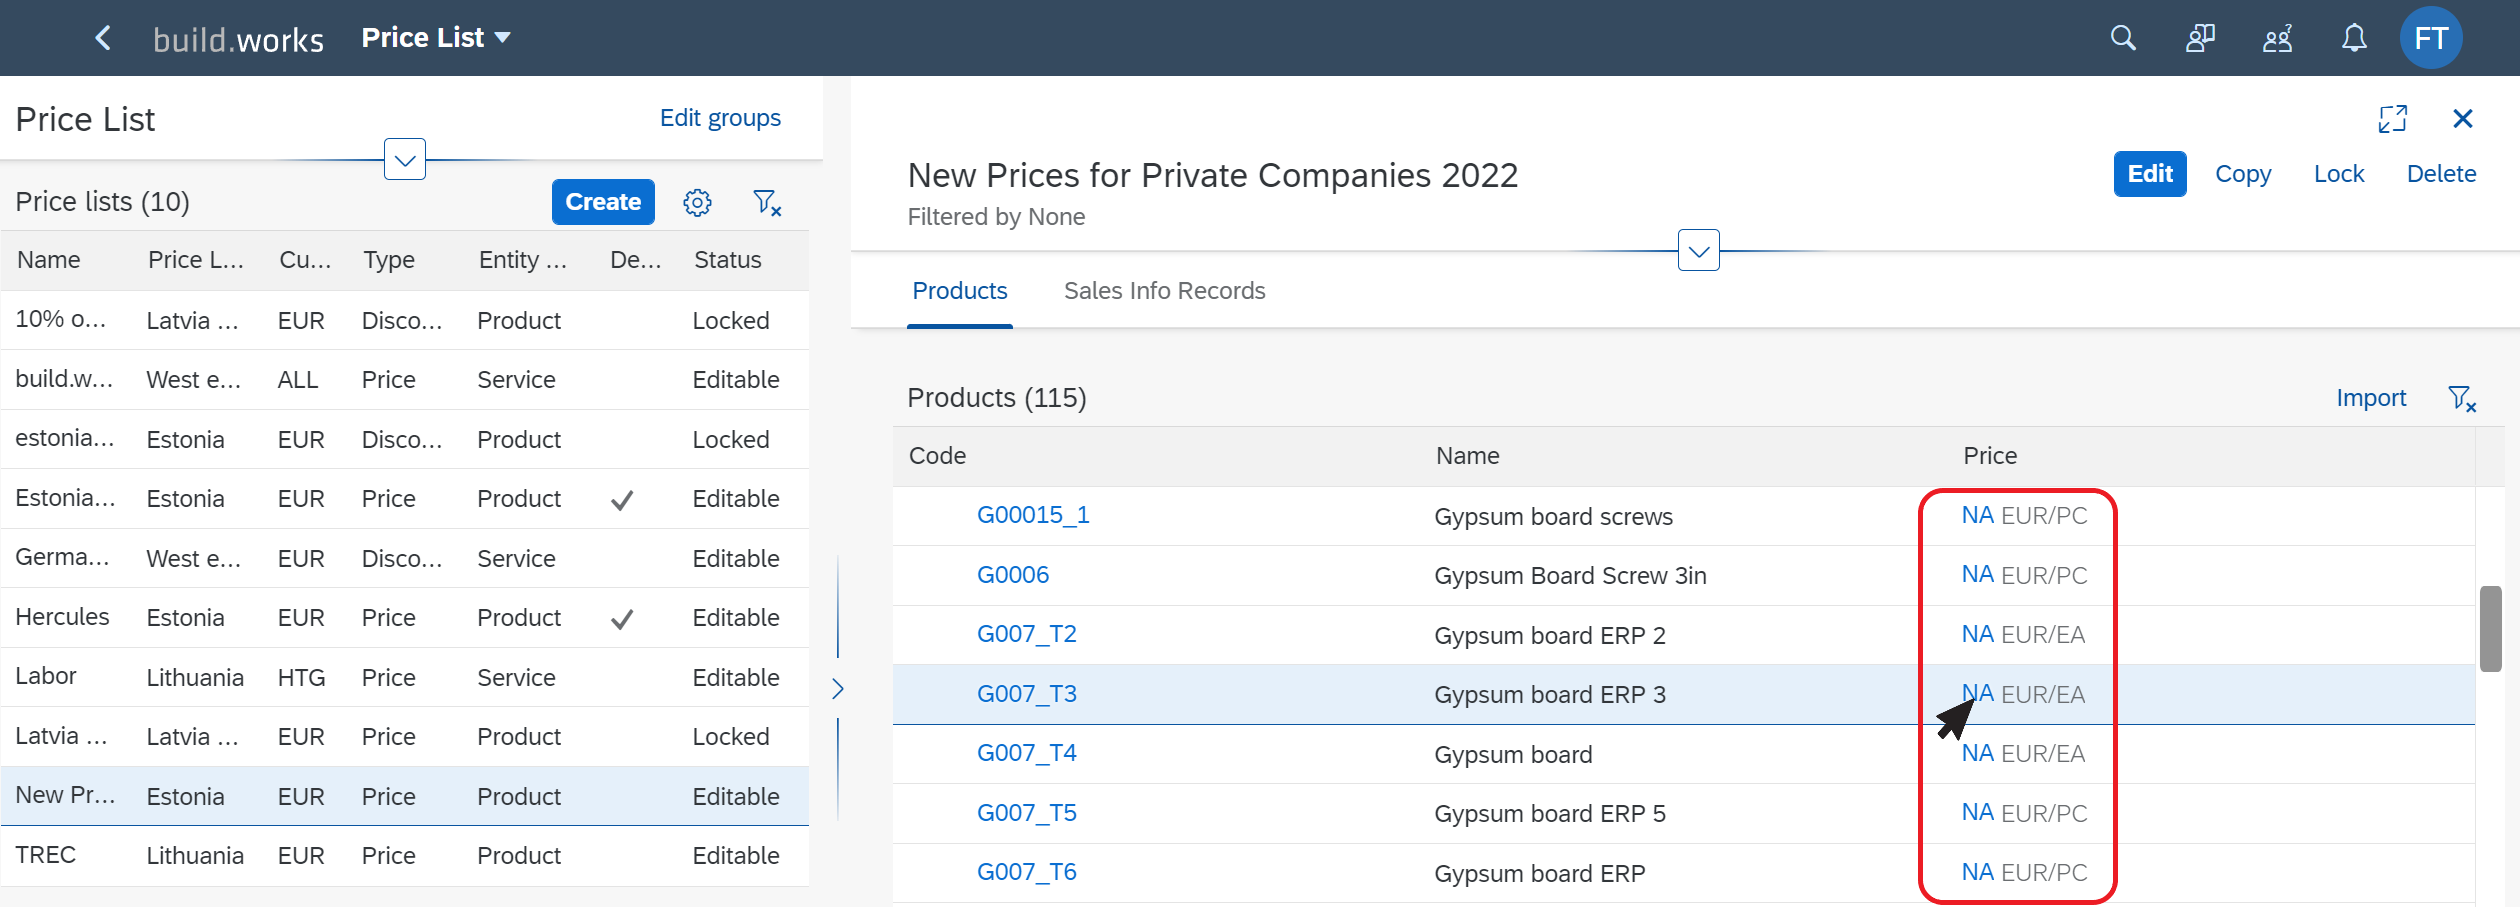Click the Create price list button

pyautogui.click(x=603, y=202)
